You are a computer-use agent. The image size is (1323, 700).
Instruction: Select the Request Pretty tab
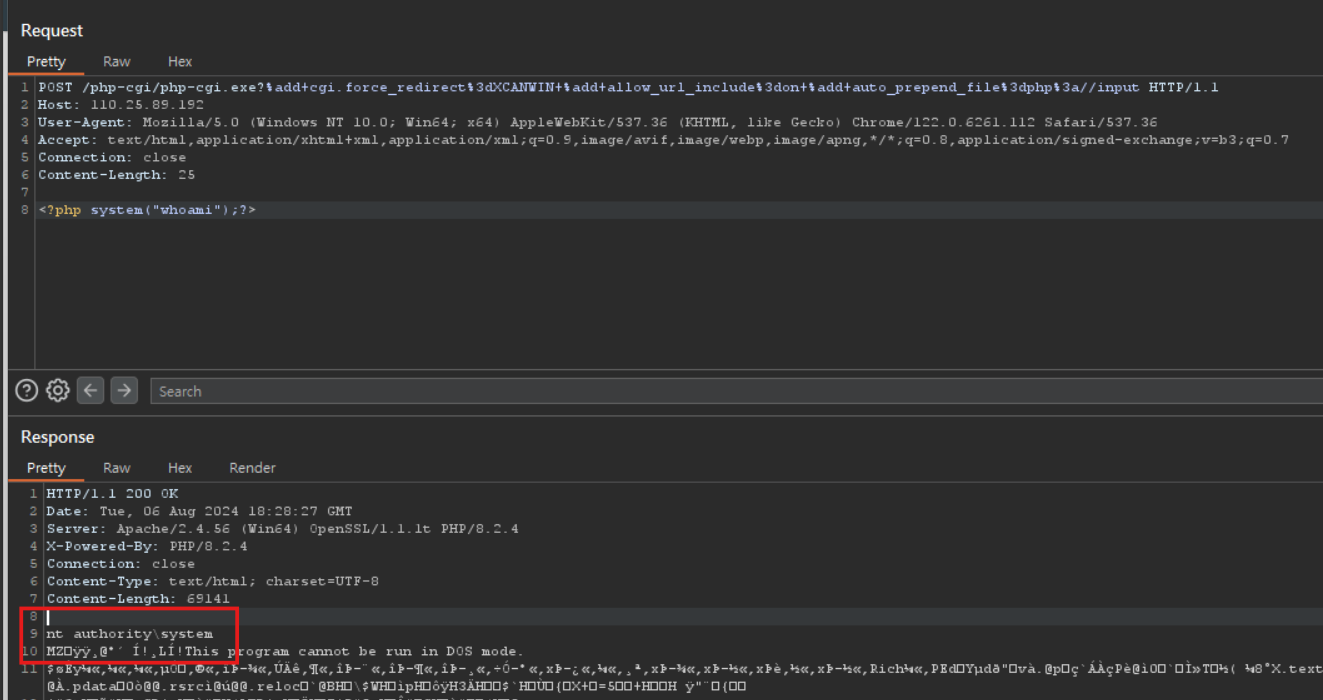46,62
